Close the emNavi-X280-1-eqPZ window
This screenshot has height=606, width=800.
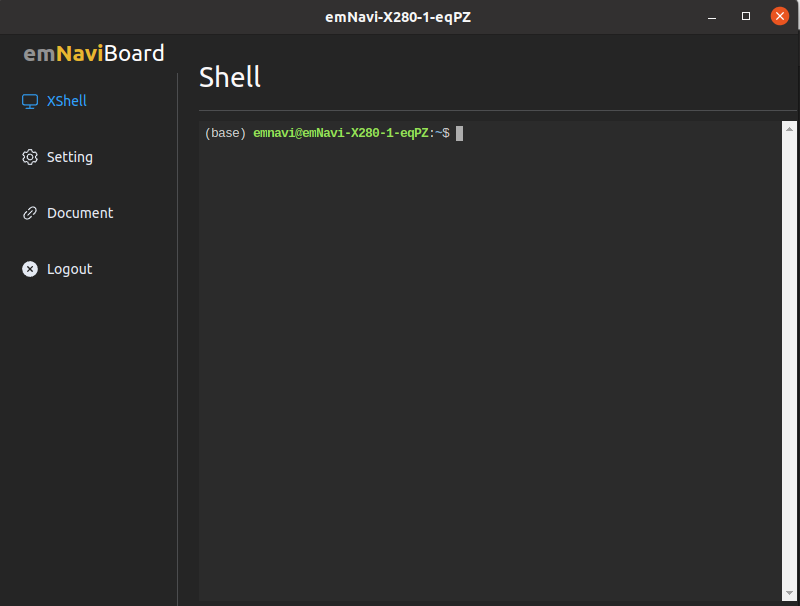click(x=780, y=16)
